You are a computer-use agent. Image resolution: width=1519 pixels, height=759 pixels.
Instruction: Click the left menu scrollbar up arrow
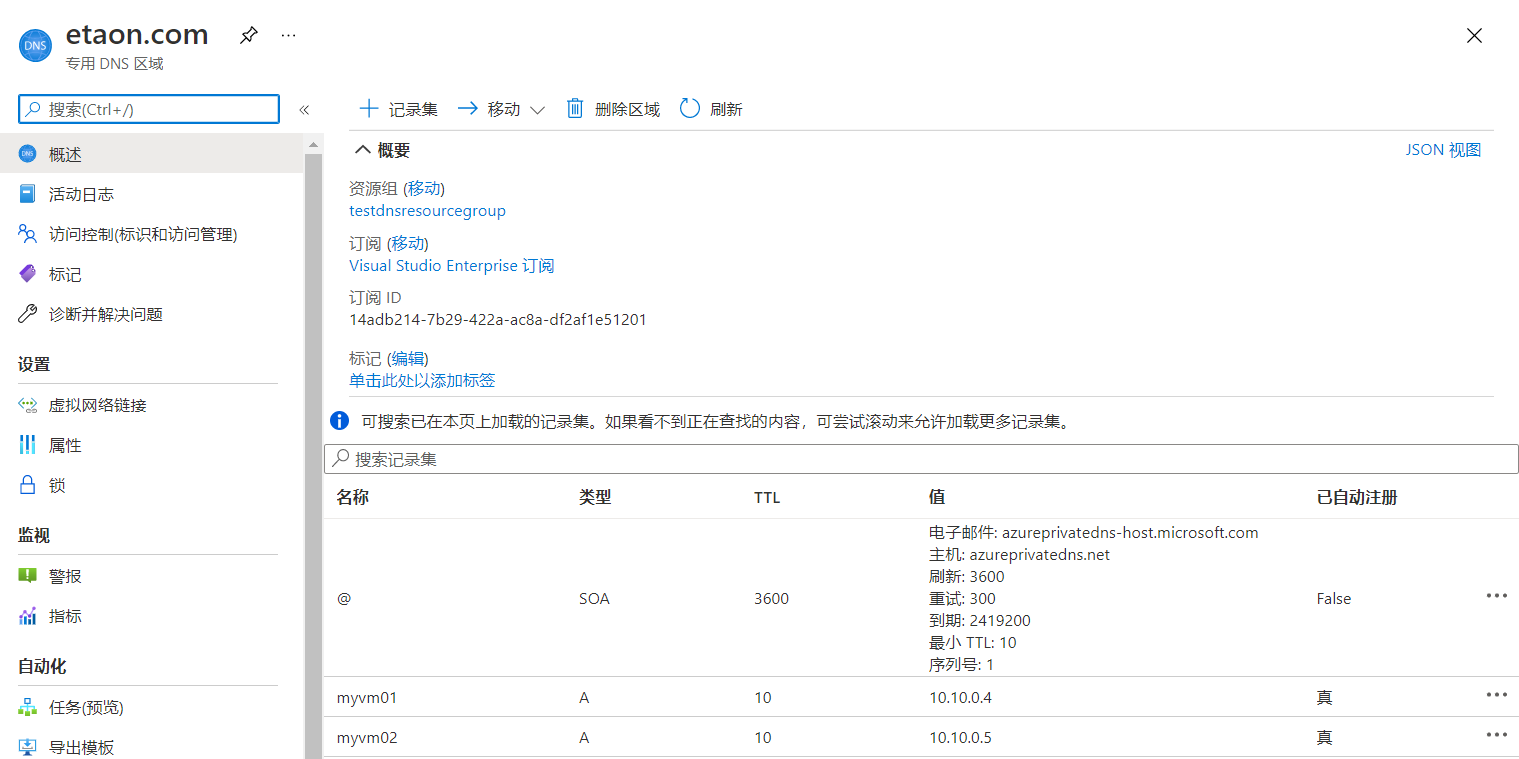coord(314,146)
